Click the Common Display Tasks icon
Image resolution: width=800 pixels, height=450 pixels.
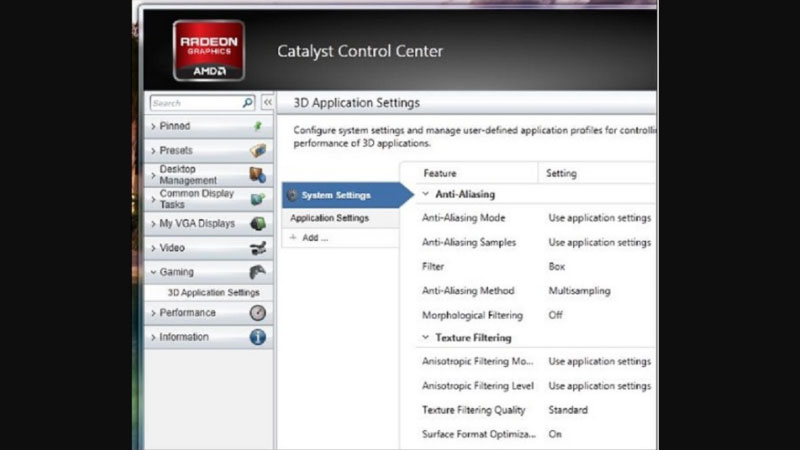coord(257,199)
